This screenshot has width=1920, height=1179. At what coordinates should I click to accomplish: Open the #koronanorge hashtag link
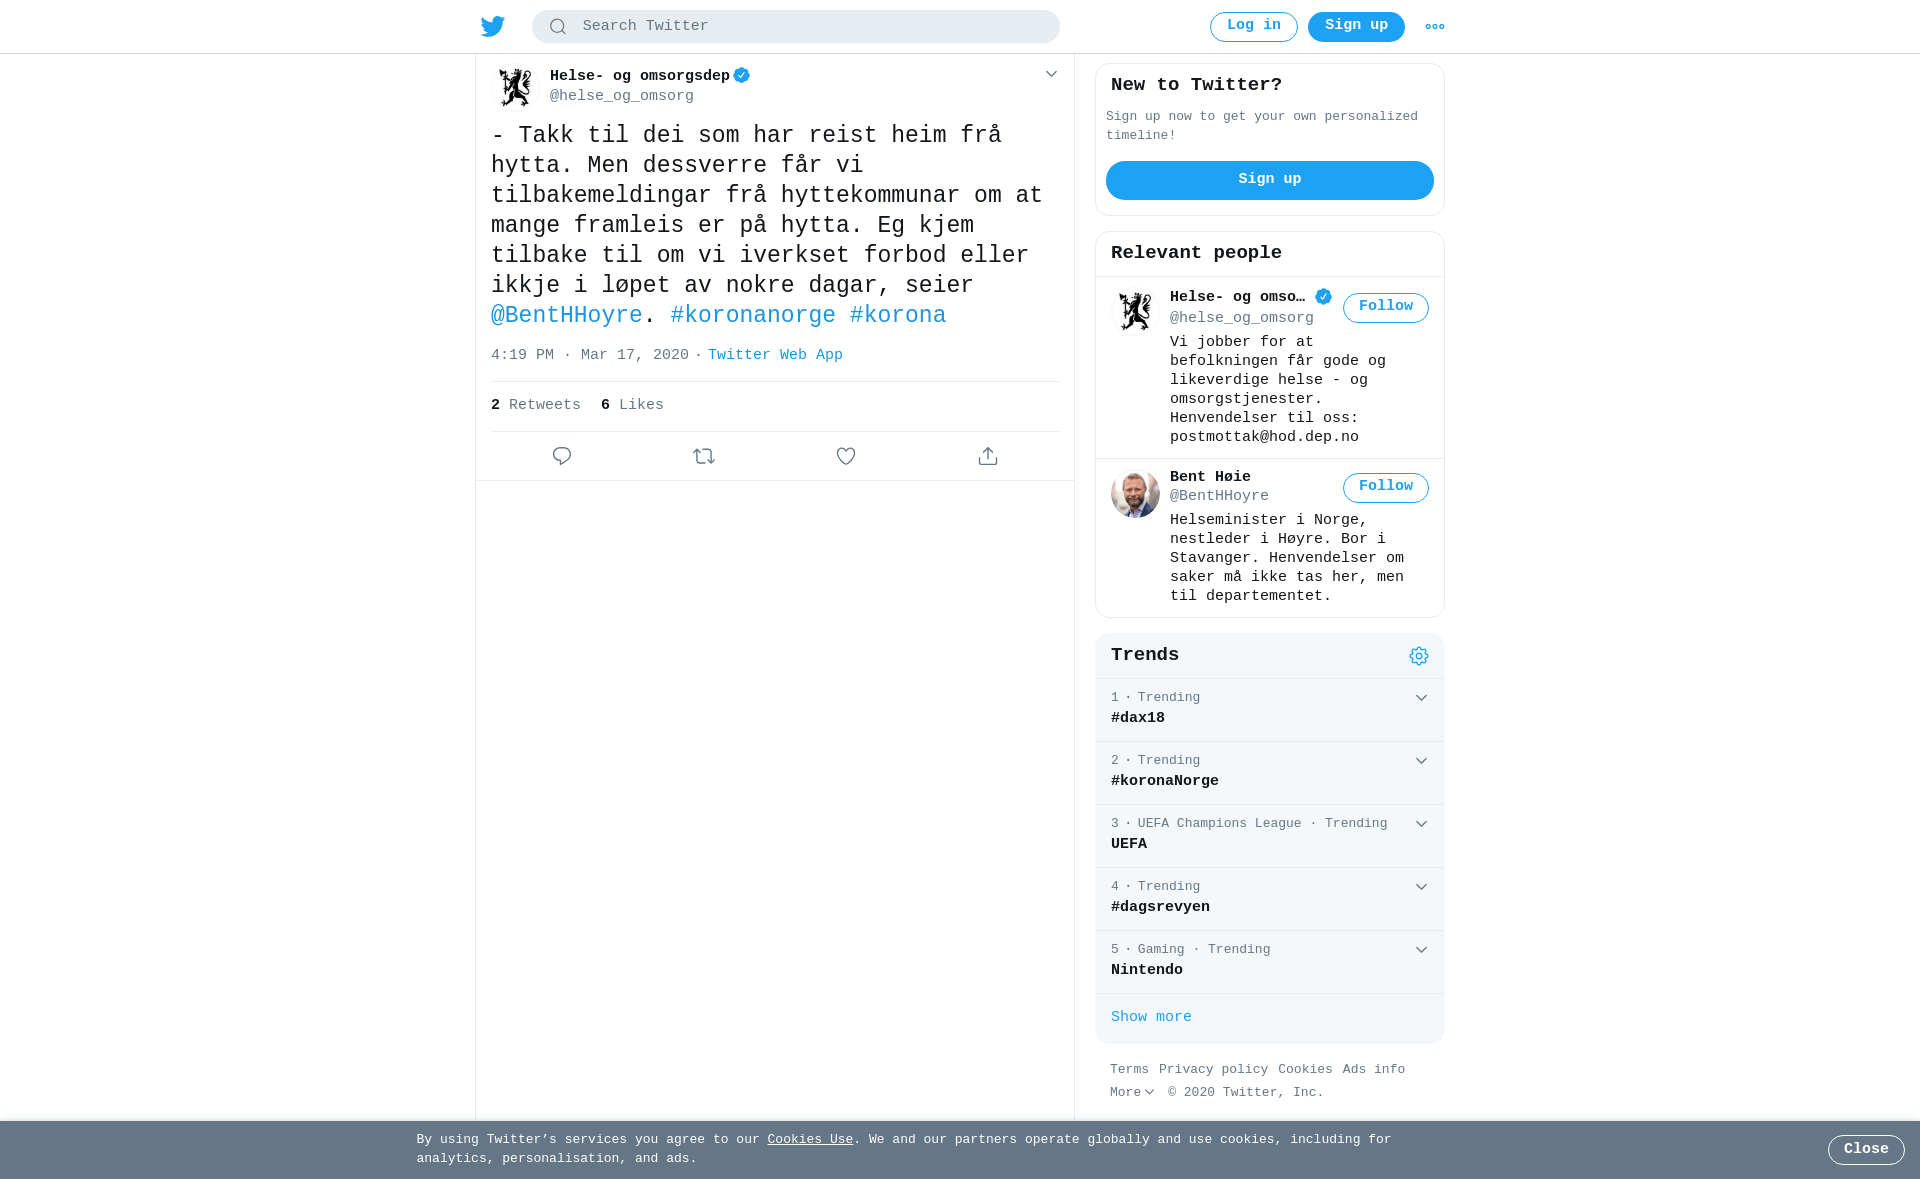coord(753,316)
